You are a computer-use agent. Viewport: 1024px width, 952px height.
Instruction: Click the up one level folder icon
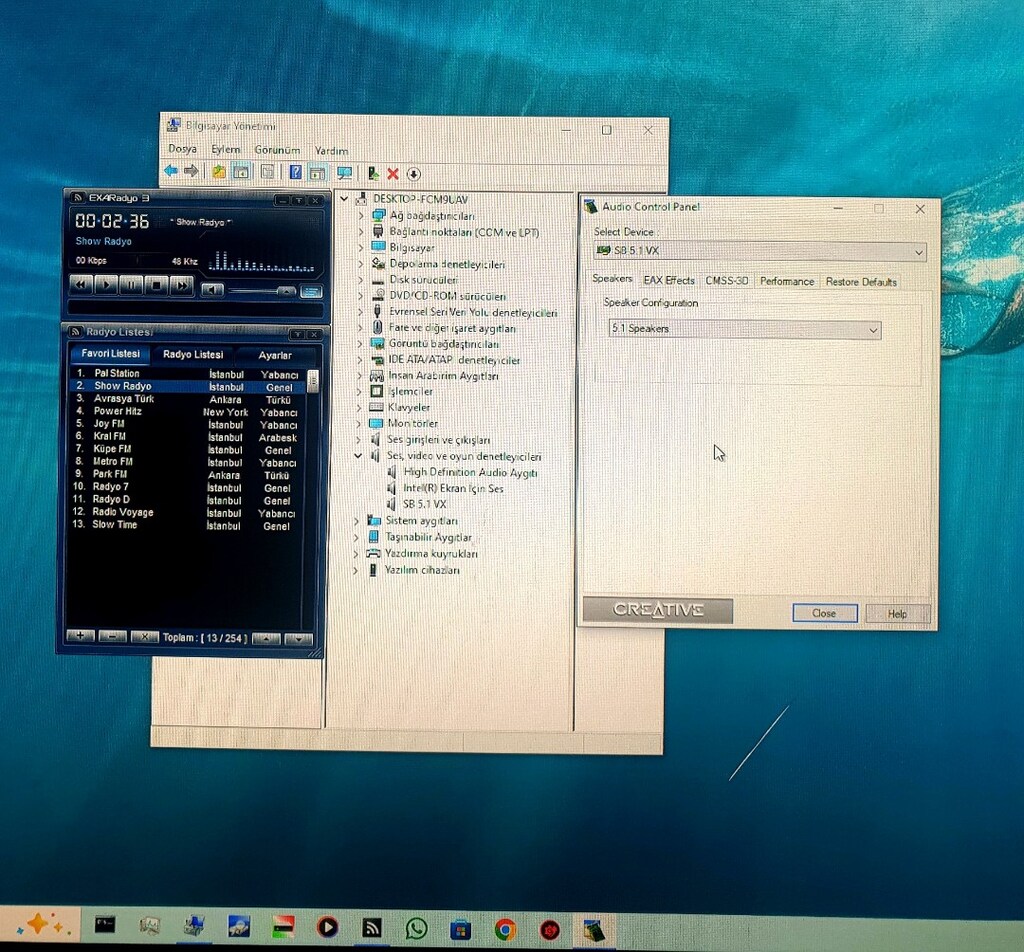pos(219,172)
